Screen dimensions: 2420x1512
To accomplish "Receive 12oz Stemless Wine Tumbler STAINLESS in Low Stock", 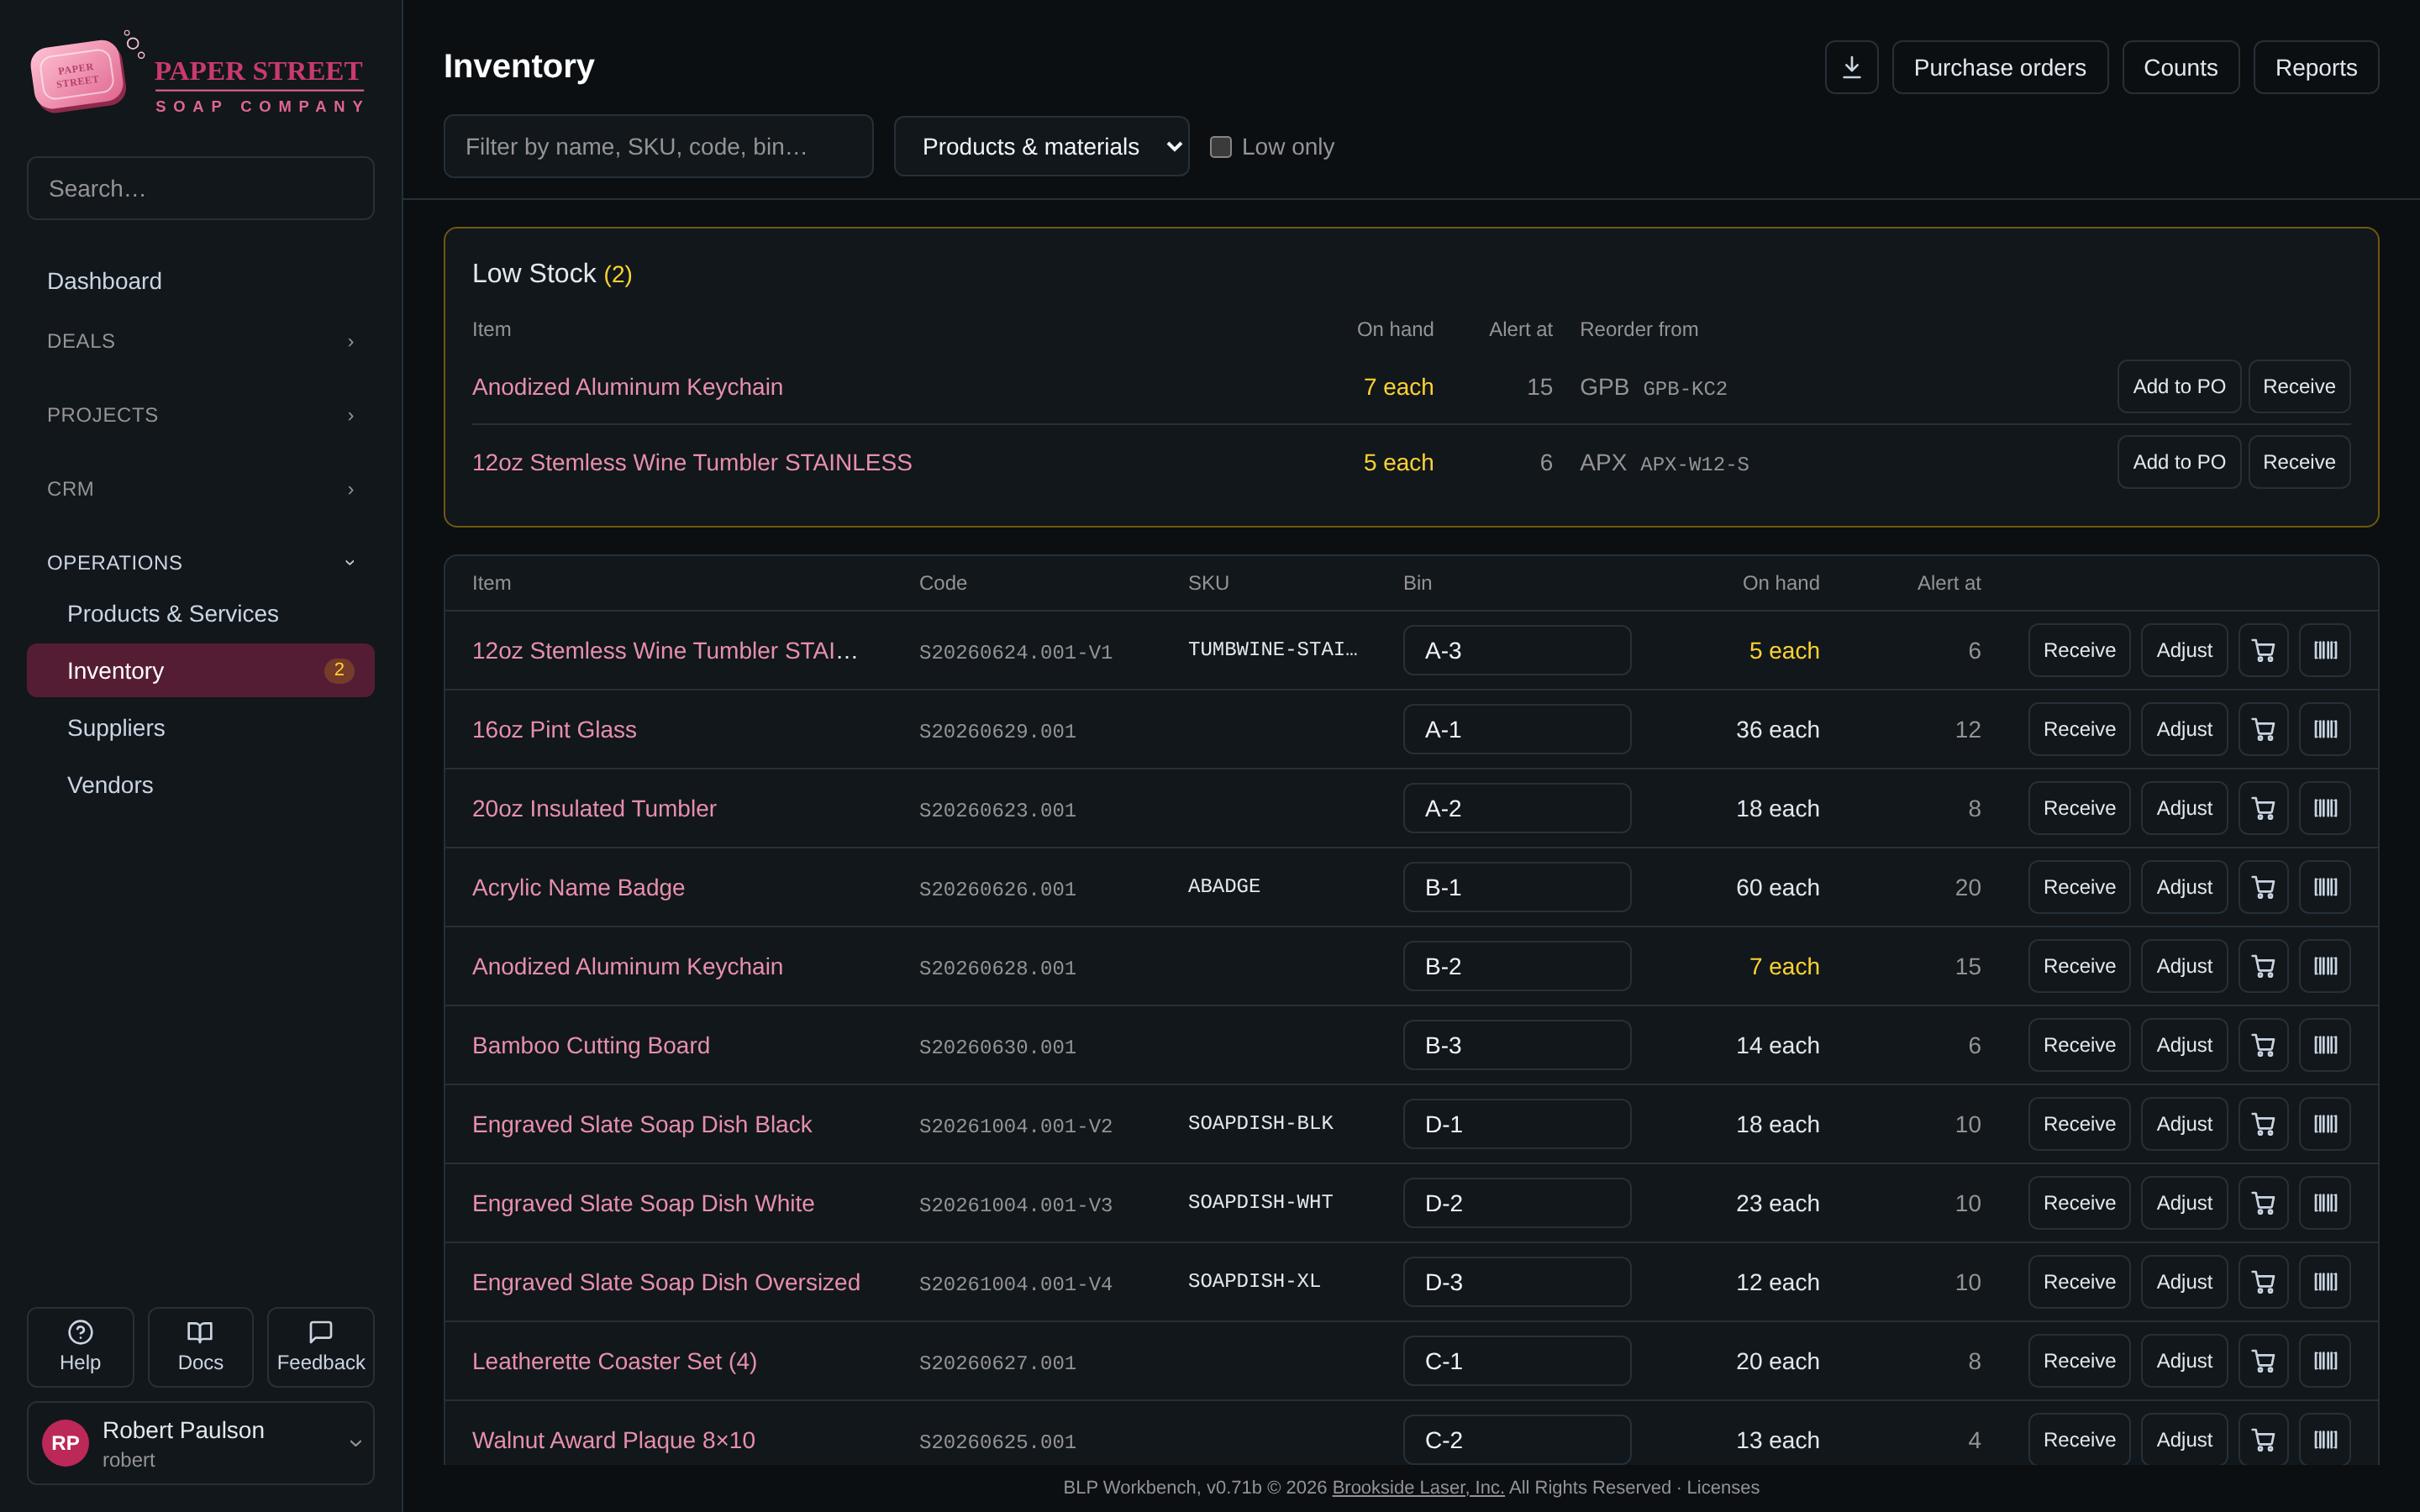I will [2299, 462].
